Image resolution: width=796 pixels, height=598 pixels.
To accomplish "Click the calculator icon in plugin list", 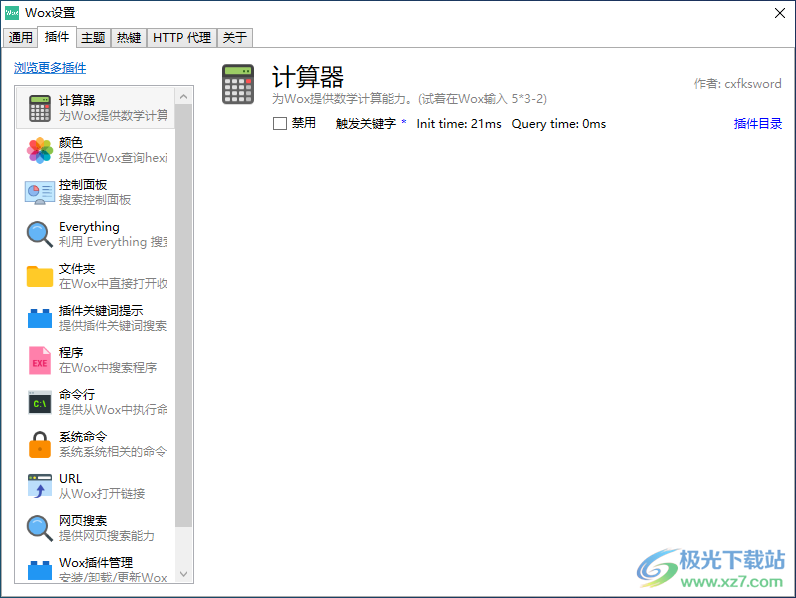I will (40, 108).
